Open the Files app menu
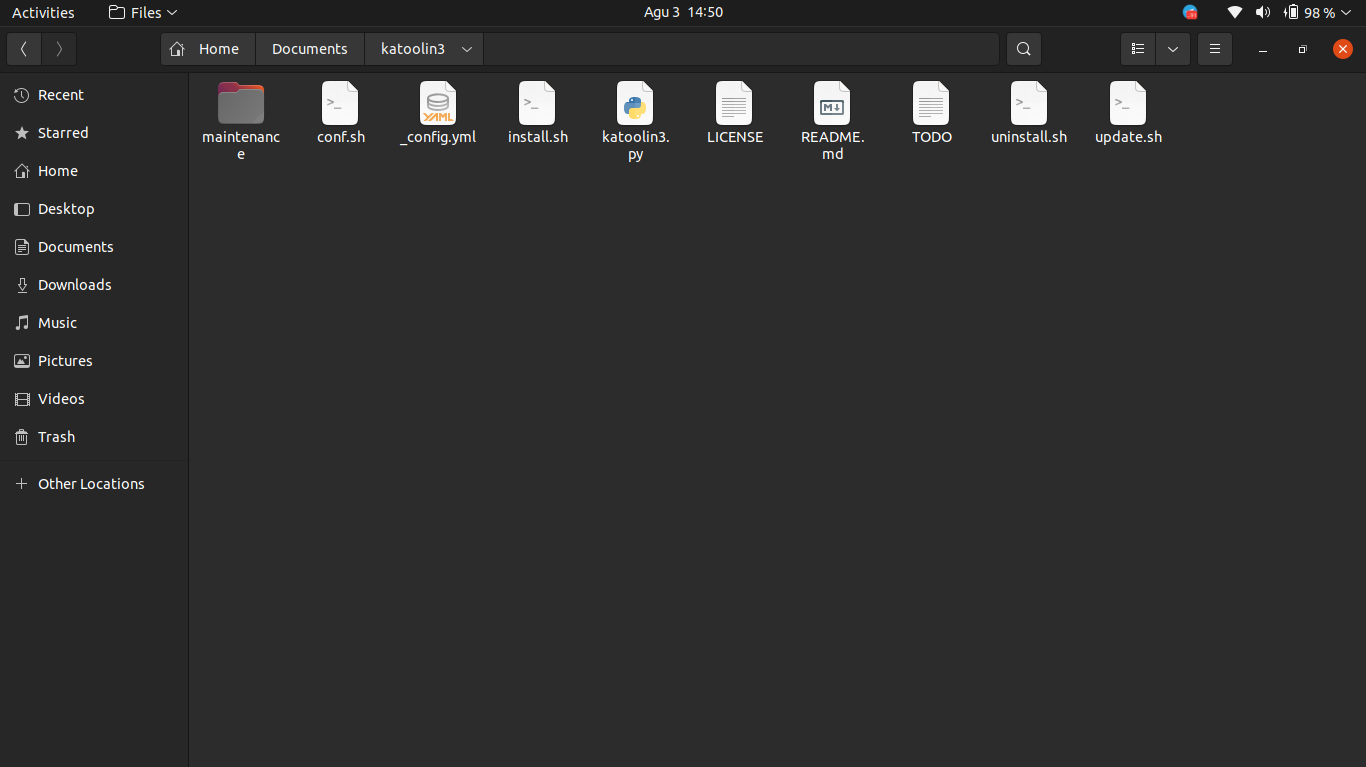Screen dimensions: 1366x767 (140, 12)
